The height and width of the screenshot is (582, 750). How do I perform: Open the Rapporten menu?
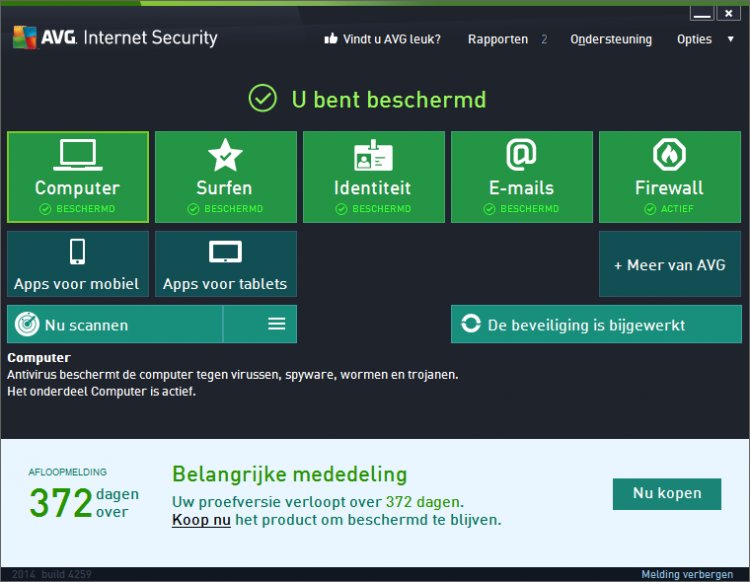[x=498, y=39]
